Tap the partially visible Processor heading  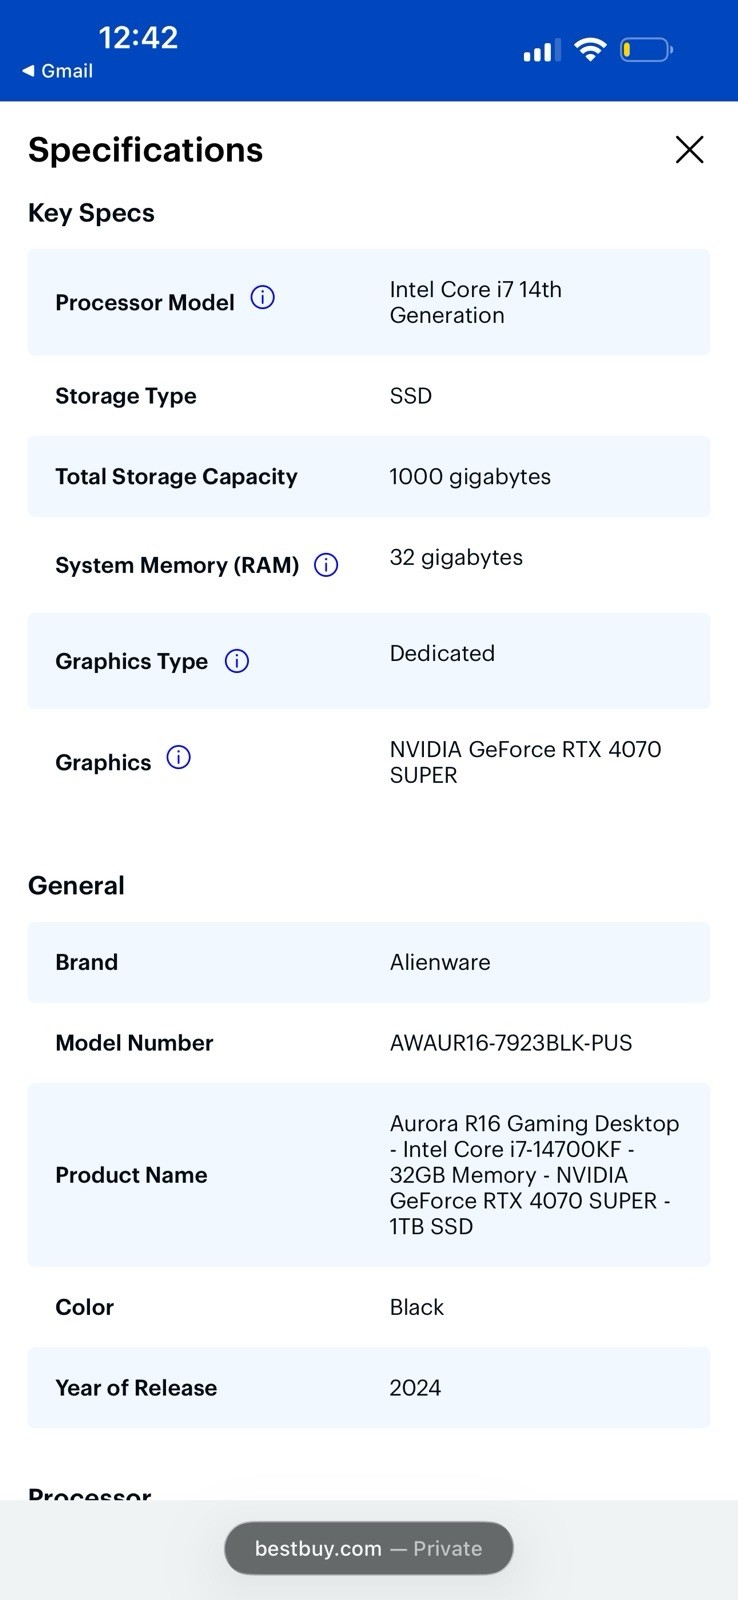pos(90,1493)
